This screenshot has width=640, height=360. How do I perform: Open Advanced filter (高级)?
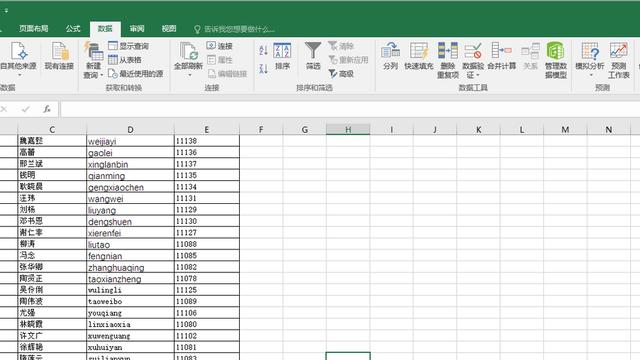[x=341, y=73]
